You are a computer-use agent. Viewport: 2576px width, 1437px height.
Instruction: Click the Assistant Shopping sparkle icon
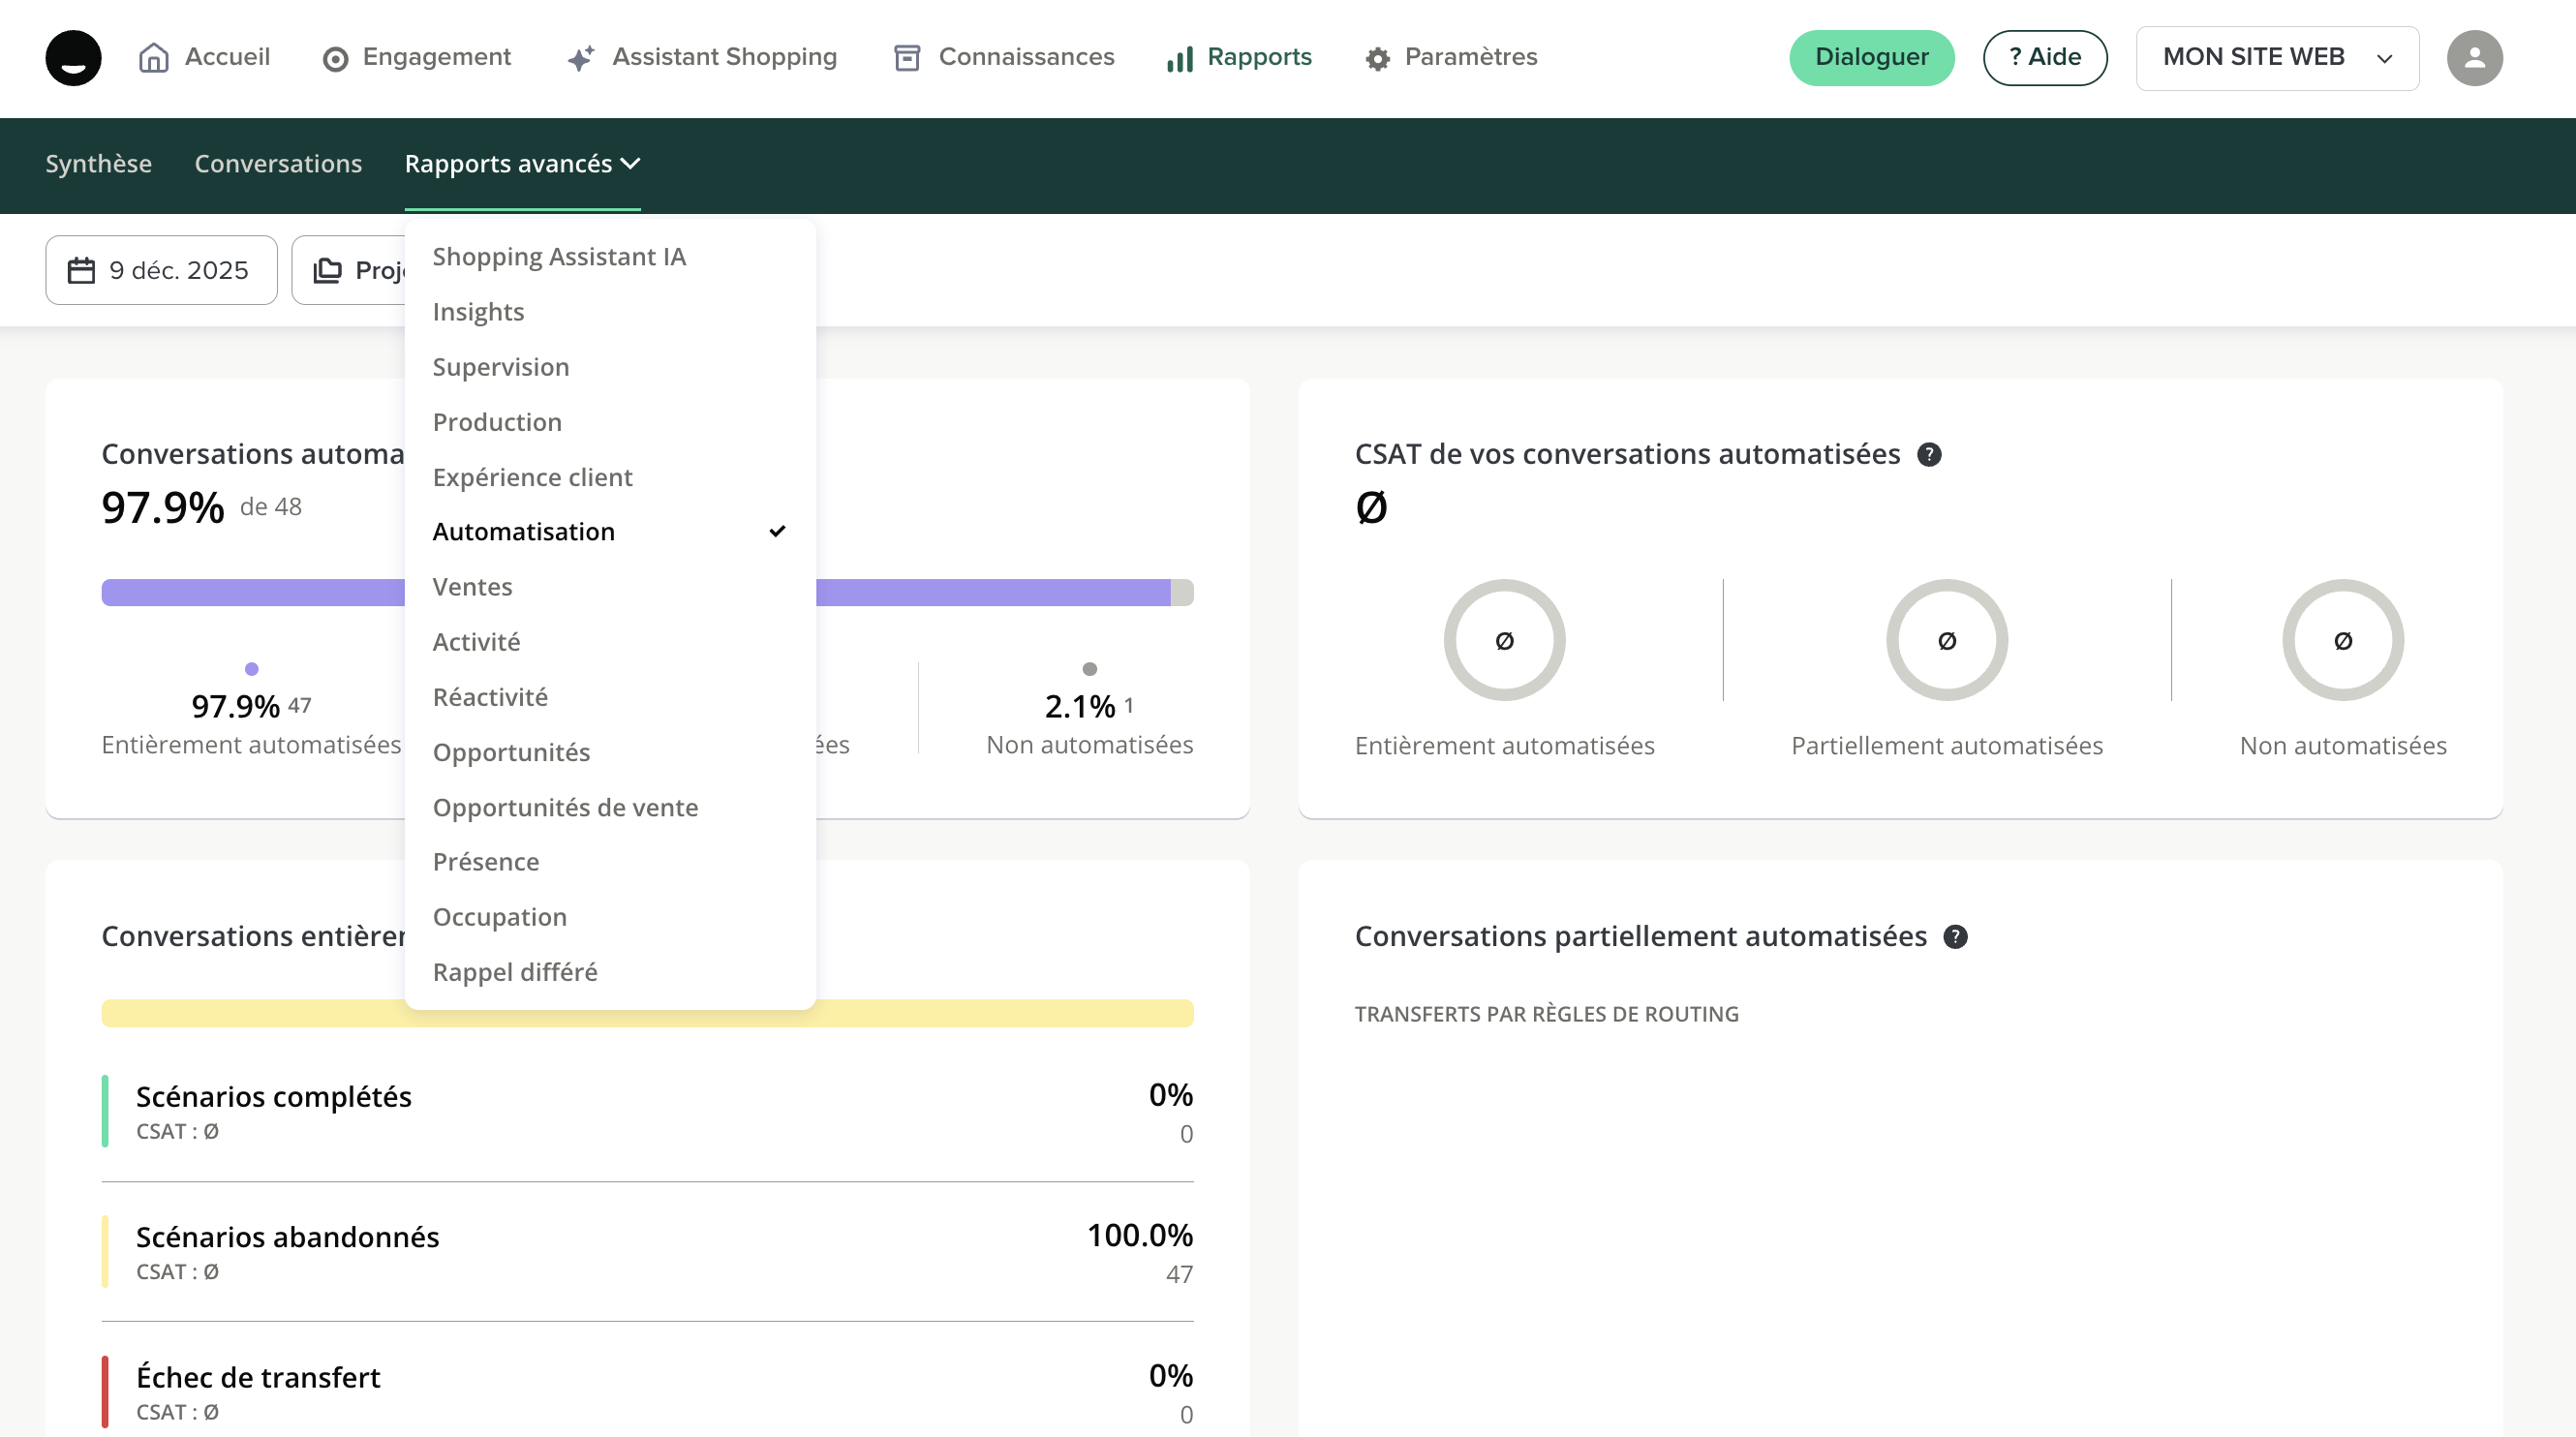coord(580,59)
